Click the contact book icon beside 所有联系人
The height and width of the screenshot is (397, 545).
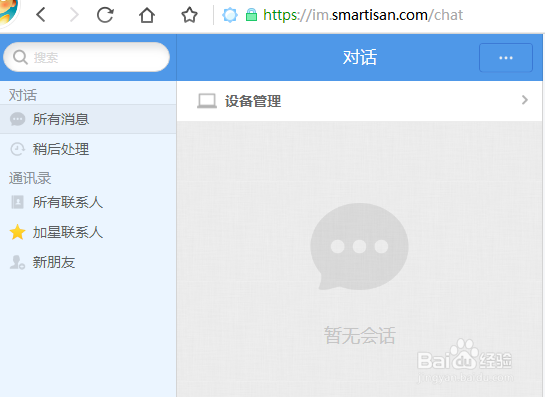(17, 202)
